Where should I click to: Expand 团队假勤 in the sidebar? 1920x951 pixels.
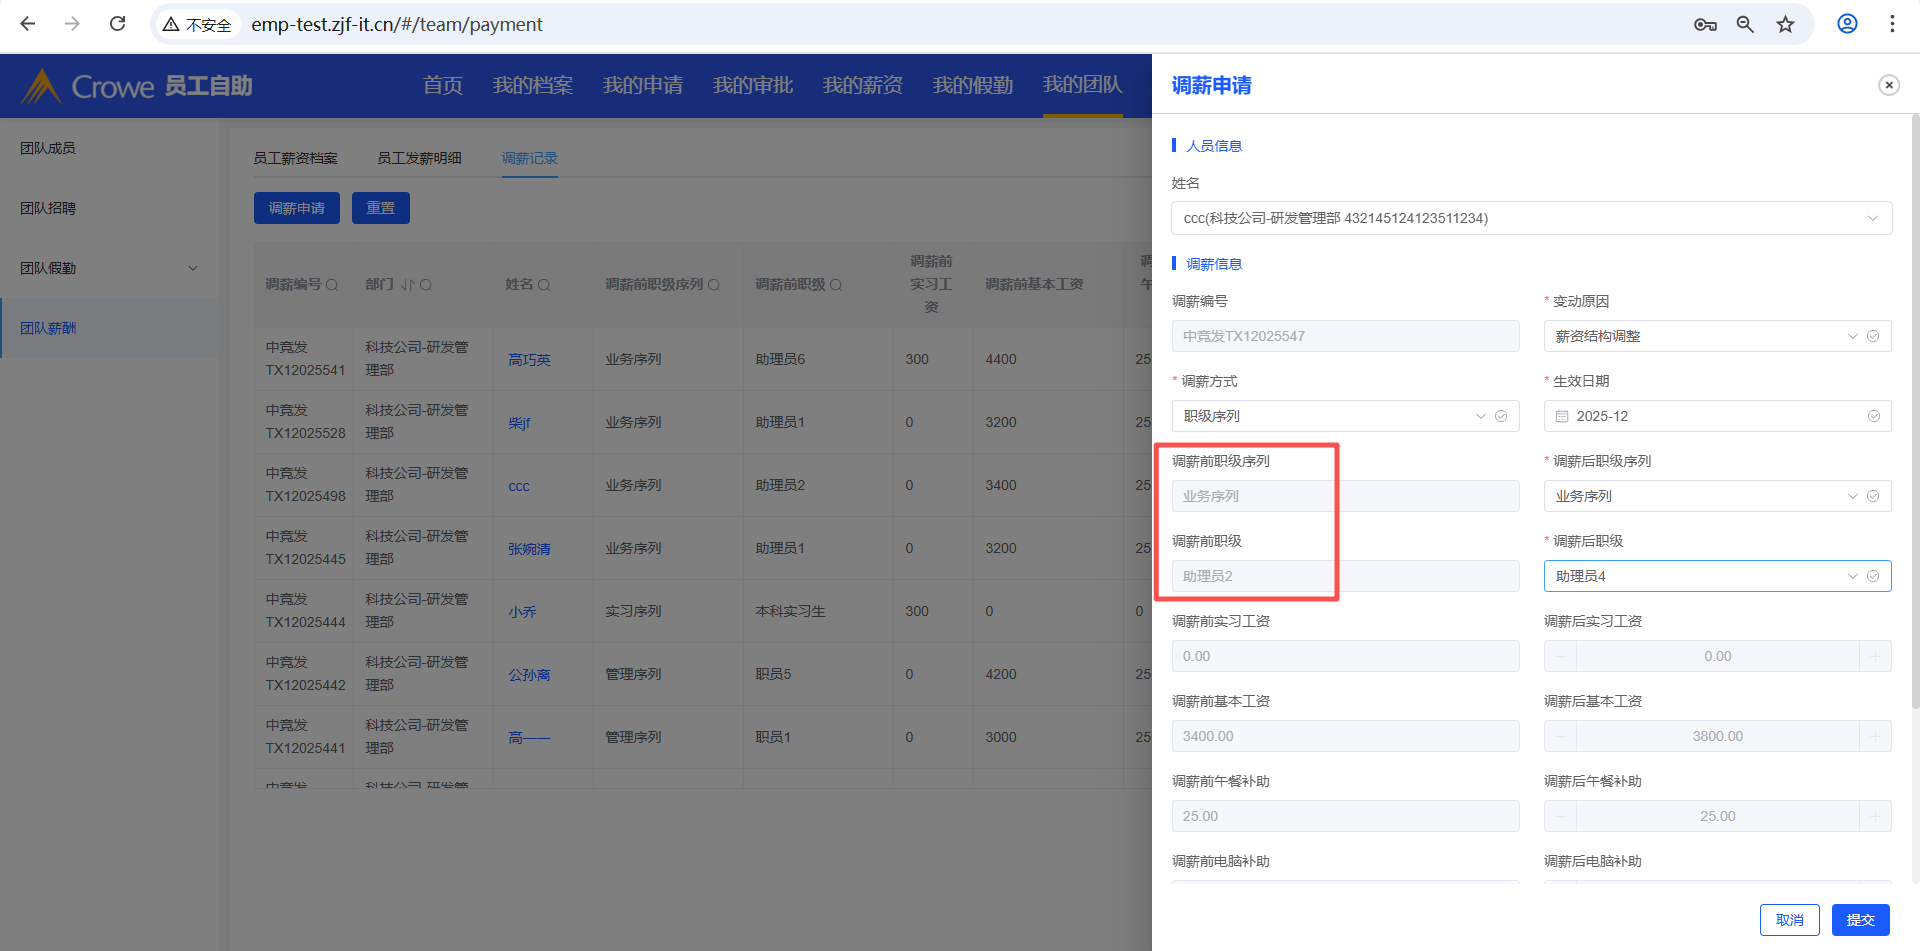108,268
